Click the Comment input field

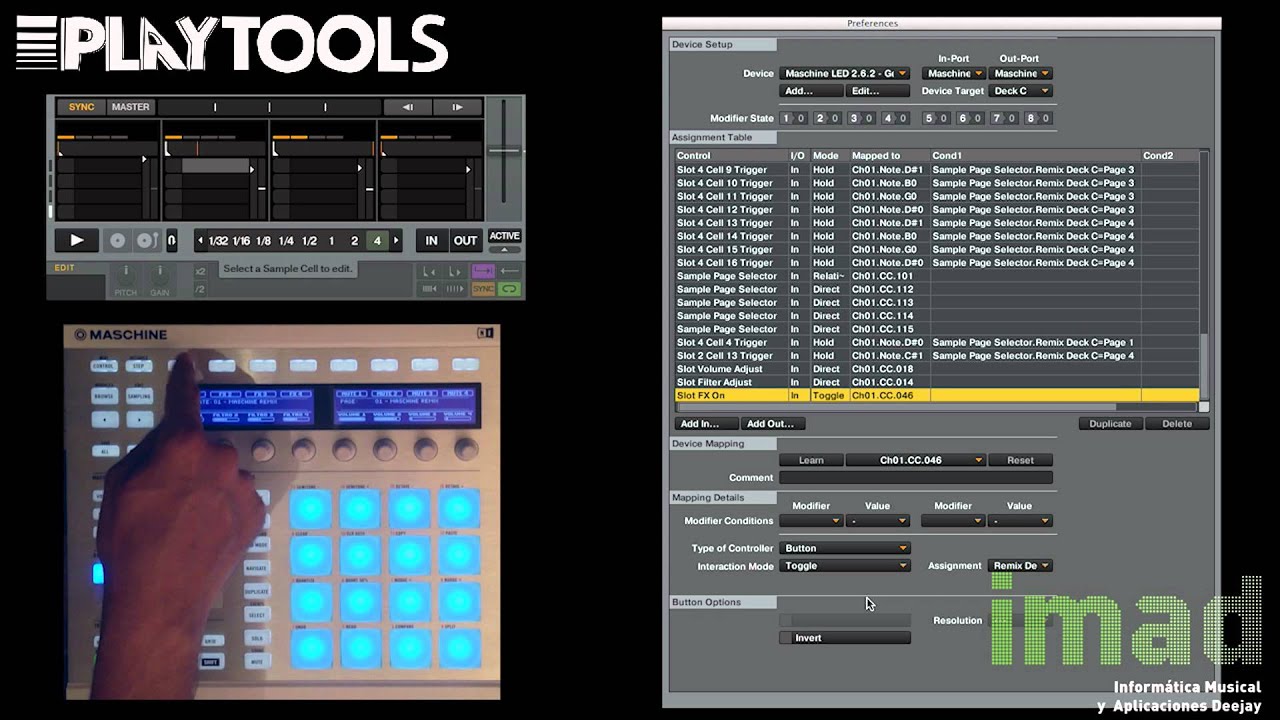click(x=916, y=478)
